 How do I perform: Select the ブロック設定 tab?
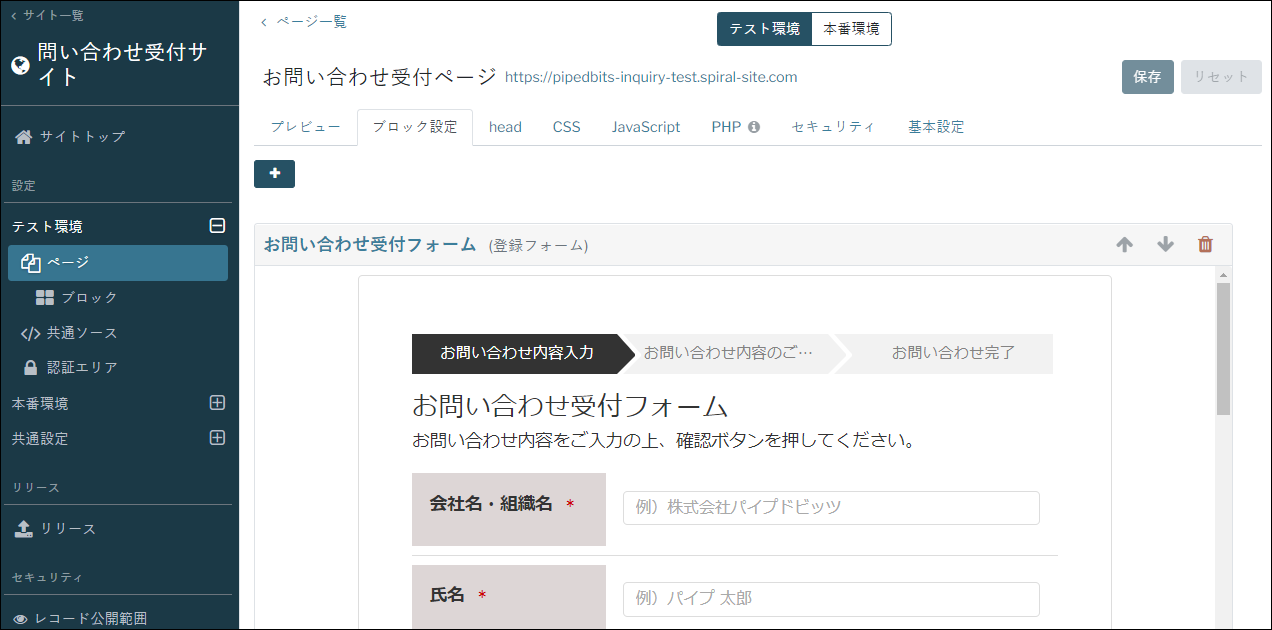pos(414,127)
